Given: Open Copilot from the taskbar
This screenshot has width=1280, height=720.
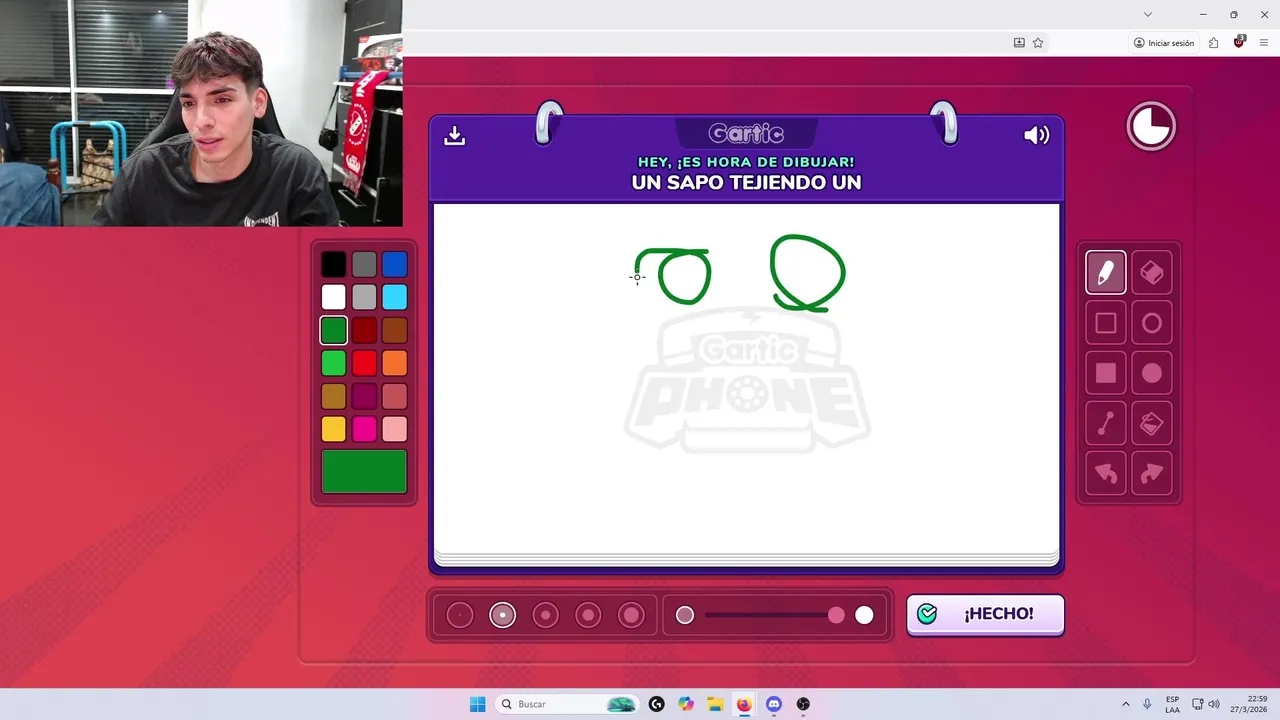Looking at the screenshot, I should (x=685, y=704).
